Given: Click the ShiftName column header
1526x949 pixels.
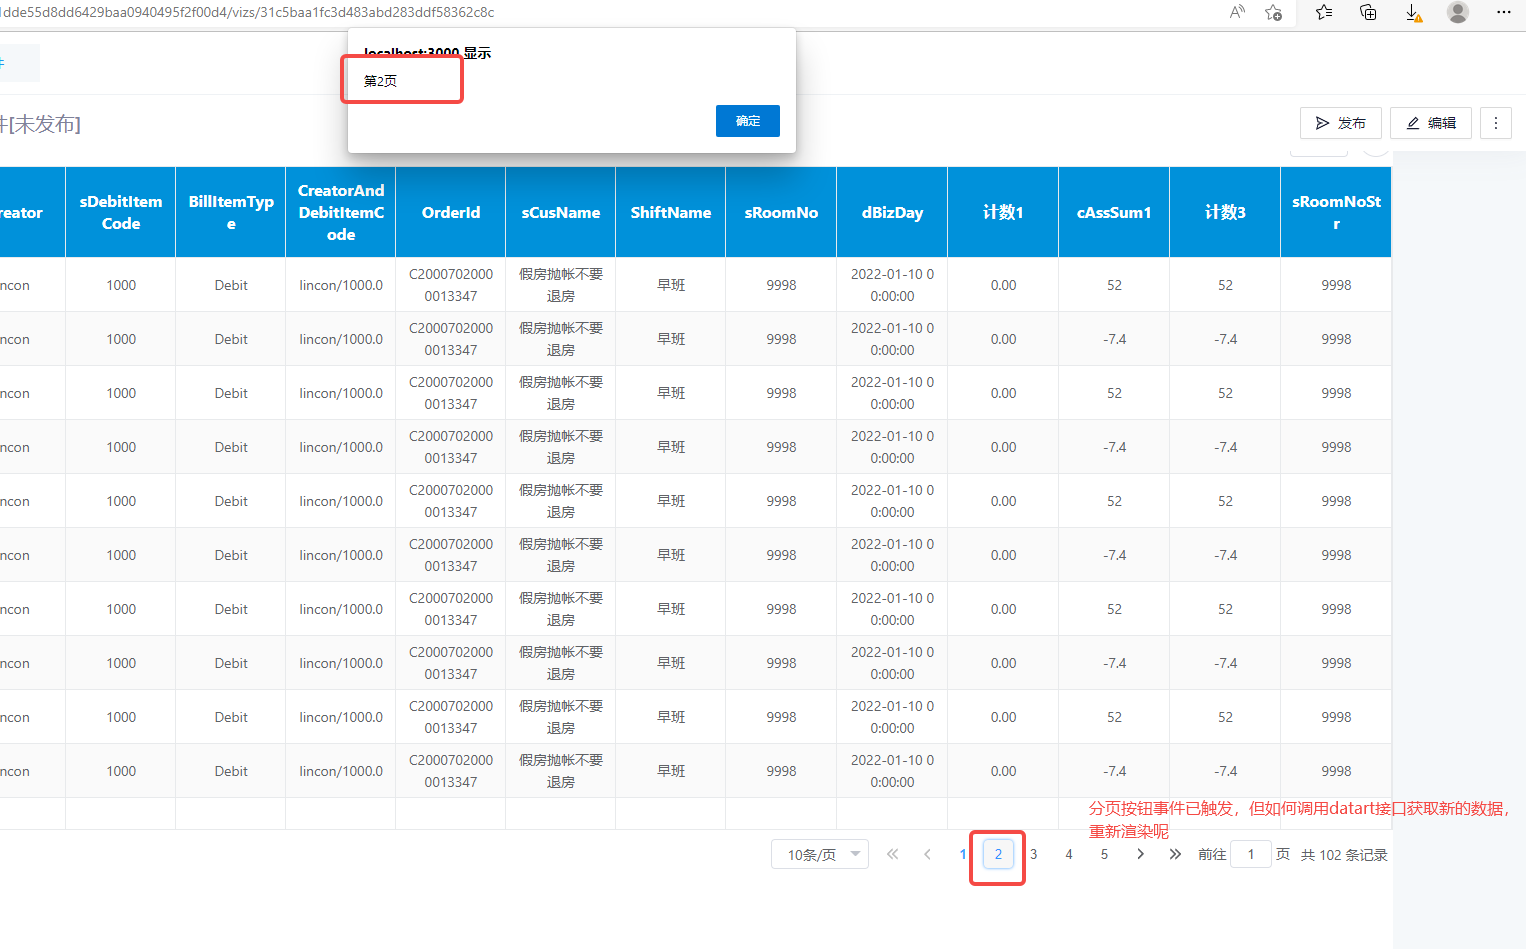Looking at the screenshot, I should [x=671, y=212].
